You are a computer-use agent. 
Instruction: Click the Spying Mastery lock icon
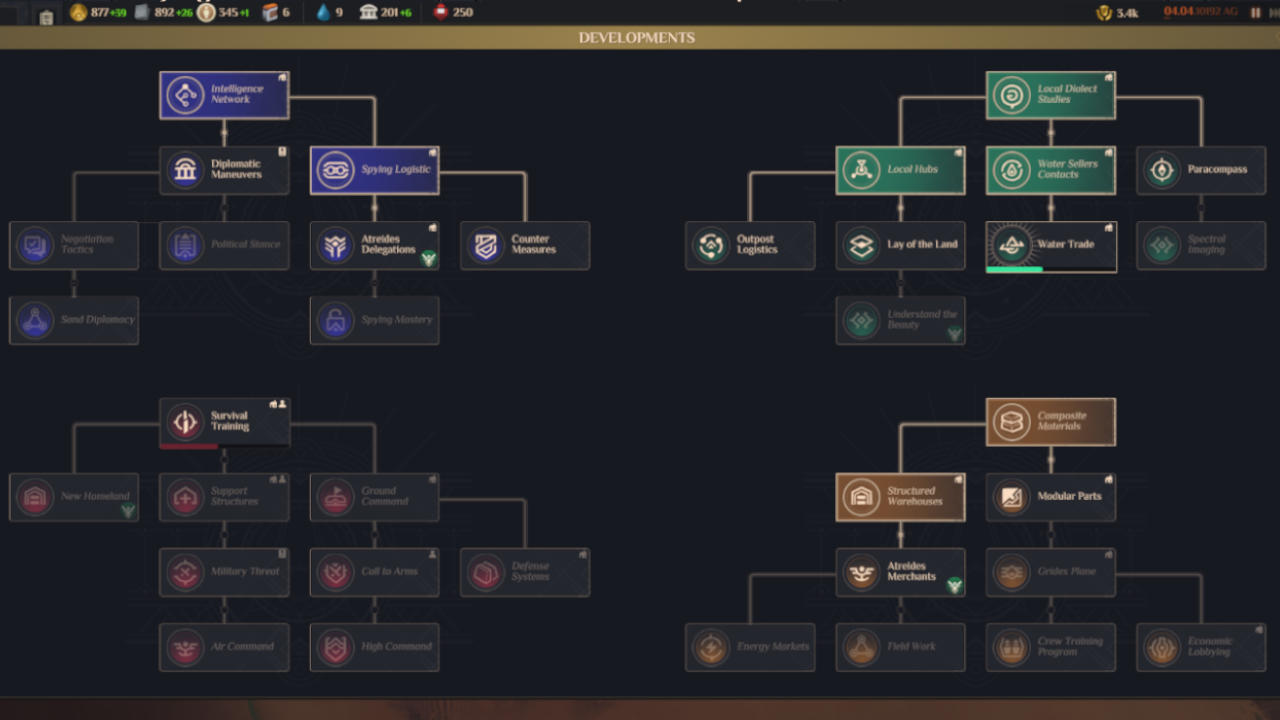335,321
